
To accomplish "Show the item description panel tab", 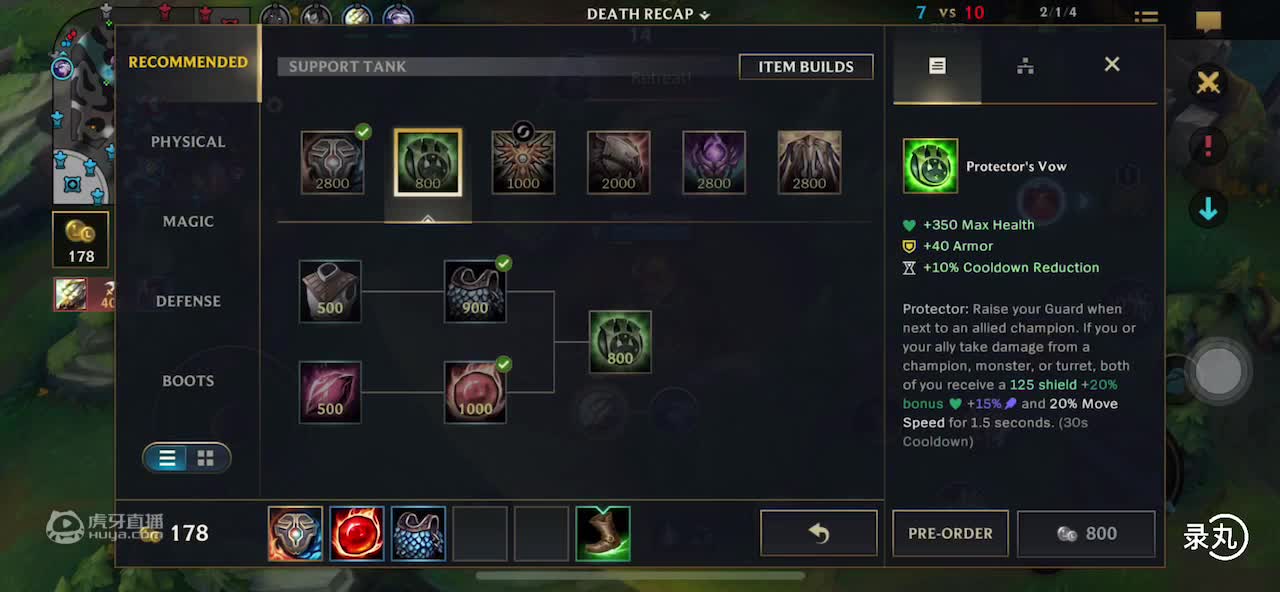I will (937, 66).
